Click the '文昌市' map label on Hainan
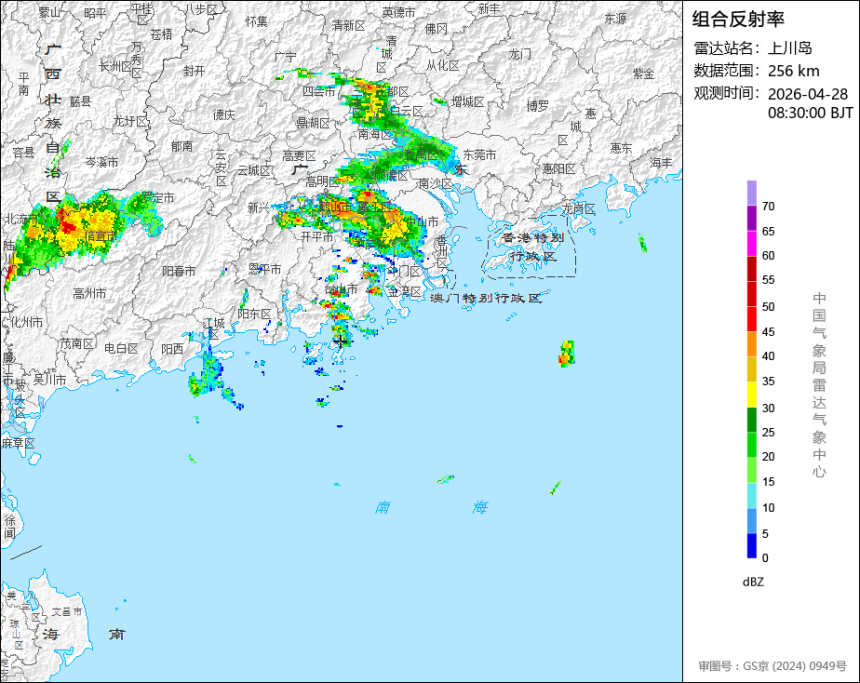The image size is (860, 683). 67,611
